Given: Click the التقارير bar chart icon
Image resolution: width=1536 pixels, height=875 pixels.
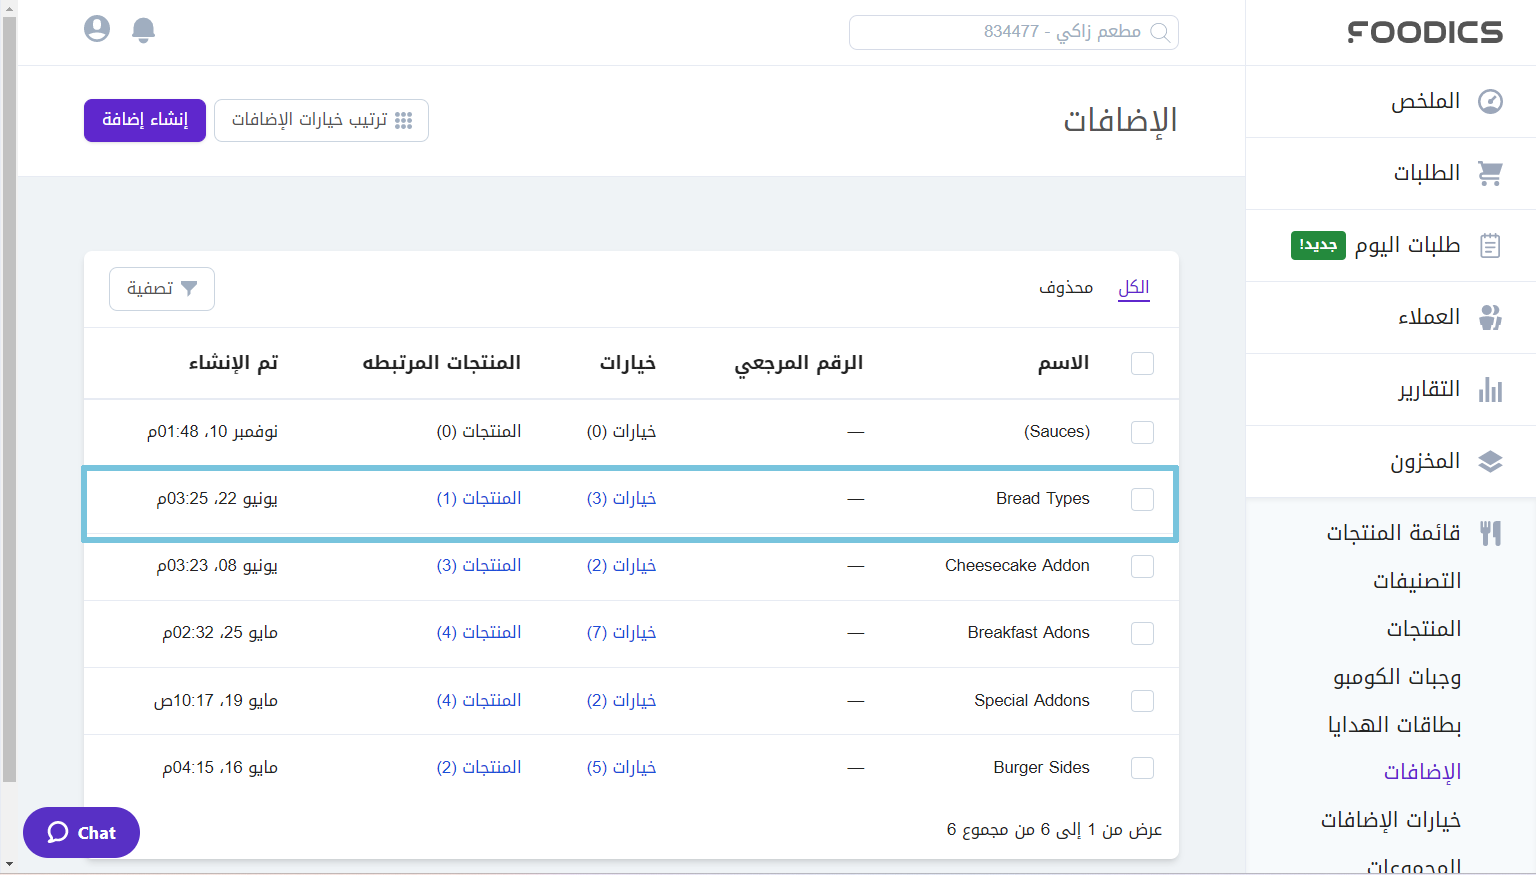Looking at the screenshot, I should coord(1490,390).
